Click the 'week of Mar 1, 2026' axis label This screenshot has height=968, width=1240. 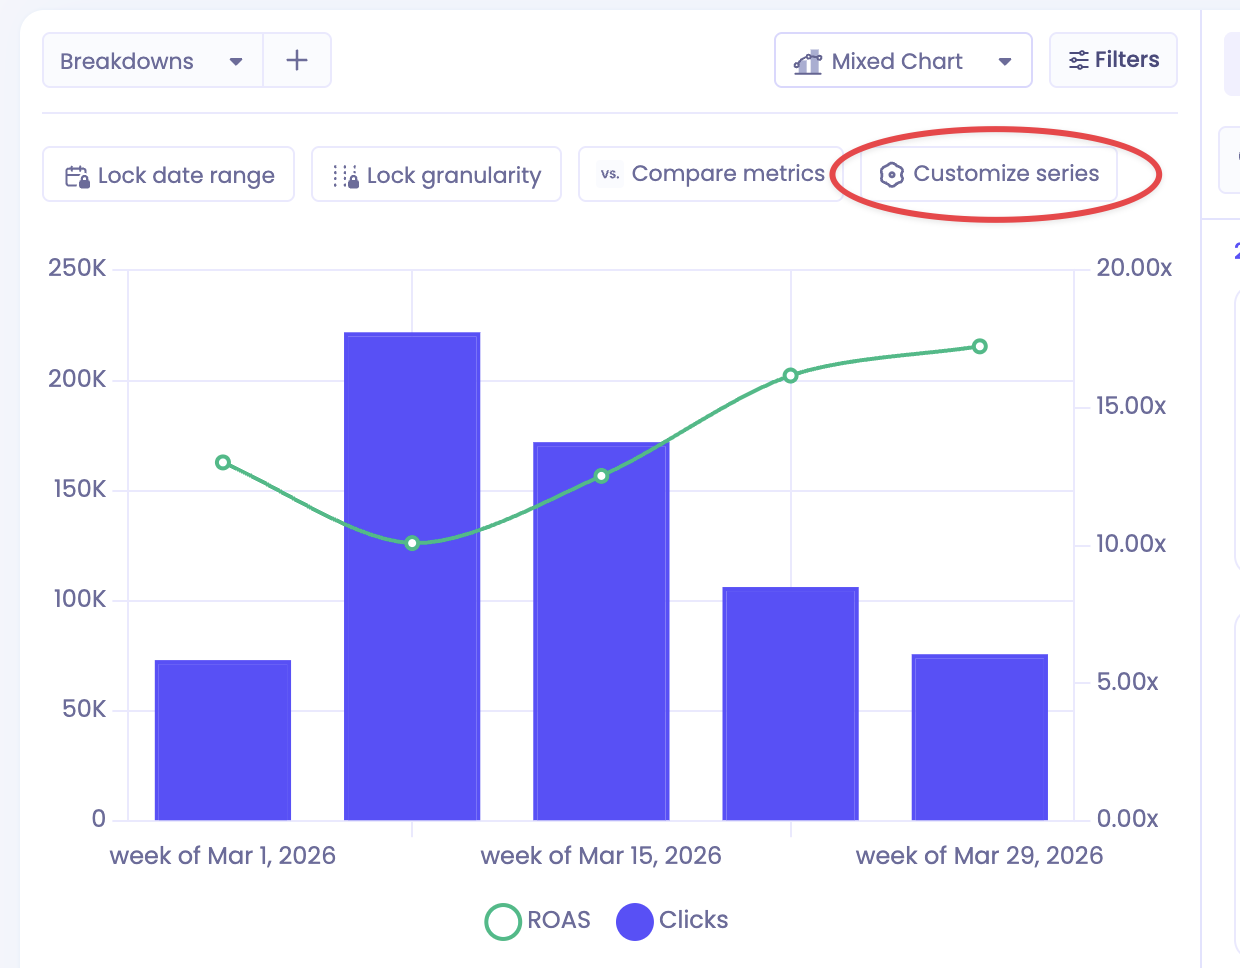click(223, 856)
